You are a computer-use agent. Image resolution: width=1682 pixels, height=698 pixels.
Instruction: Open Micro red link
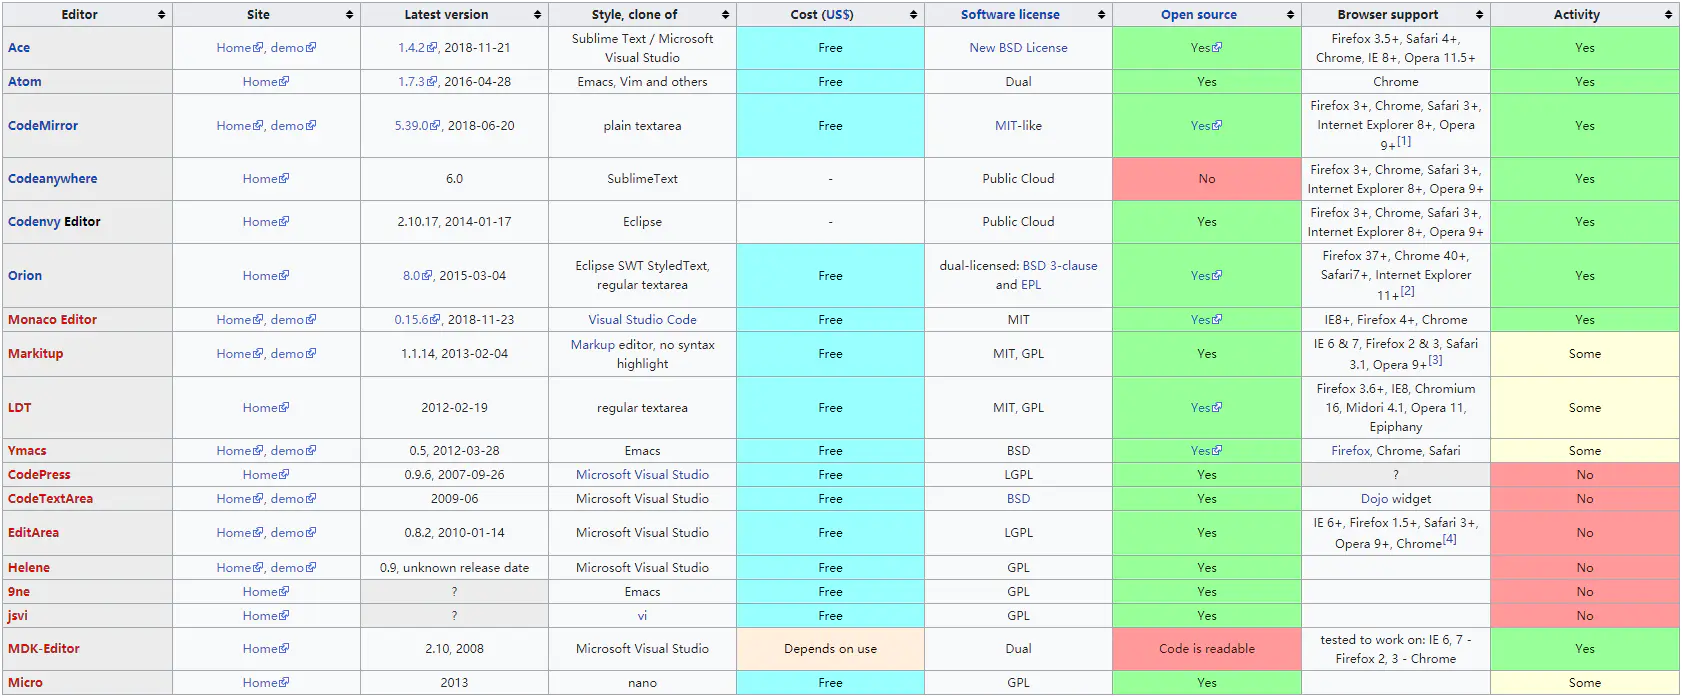pyautogui.click(x=25, y=683)
